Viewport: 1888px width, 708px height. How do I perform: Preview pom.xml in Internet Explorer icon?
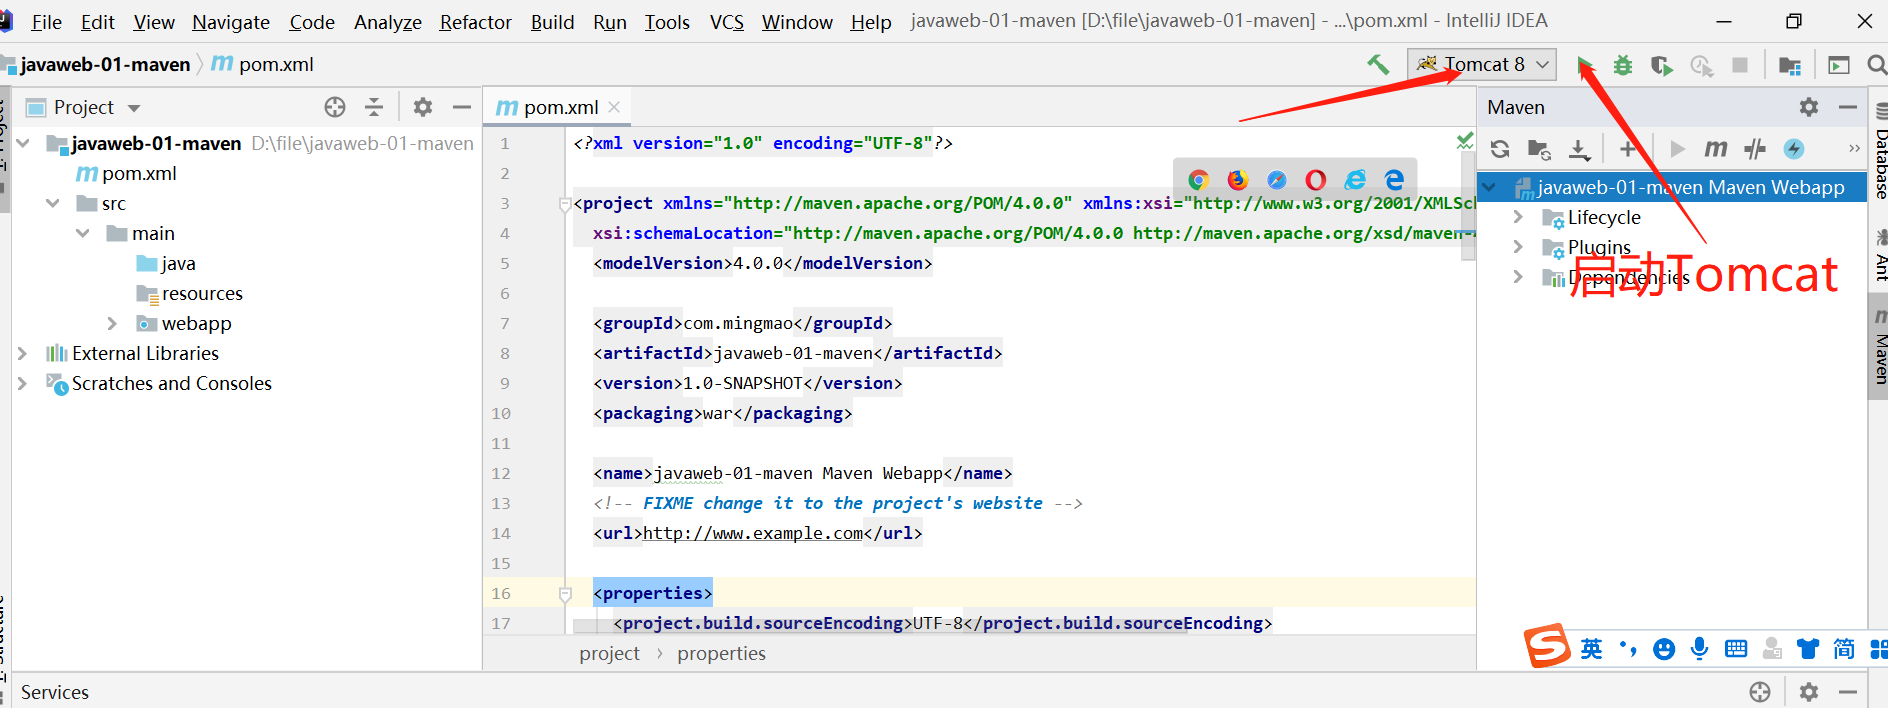pos(1355,180)
